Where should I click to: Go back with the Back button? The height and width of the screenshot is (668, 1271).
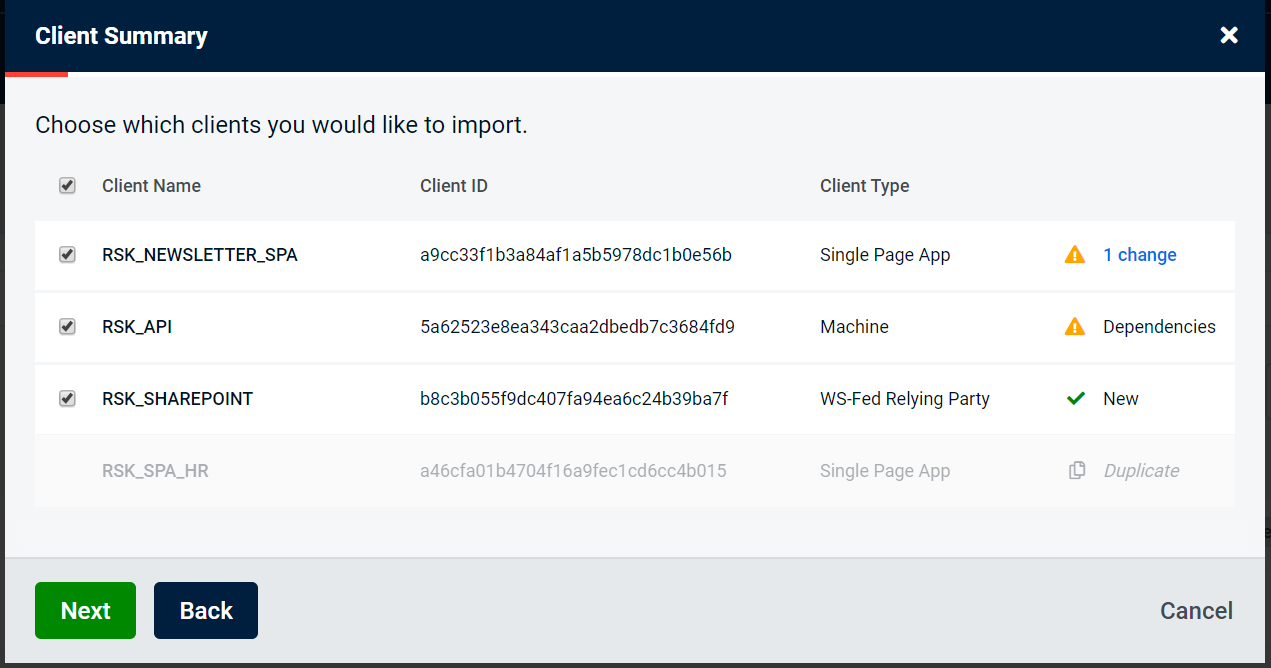pyautogui.click(x=205, y=610)
